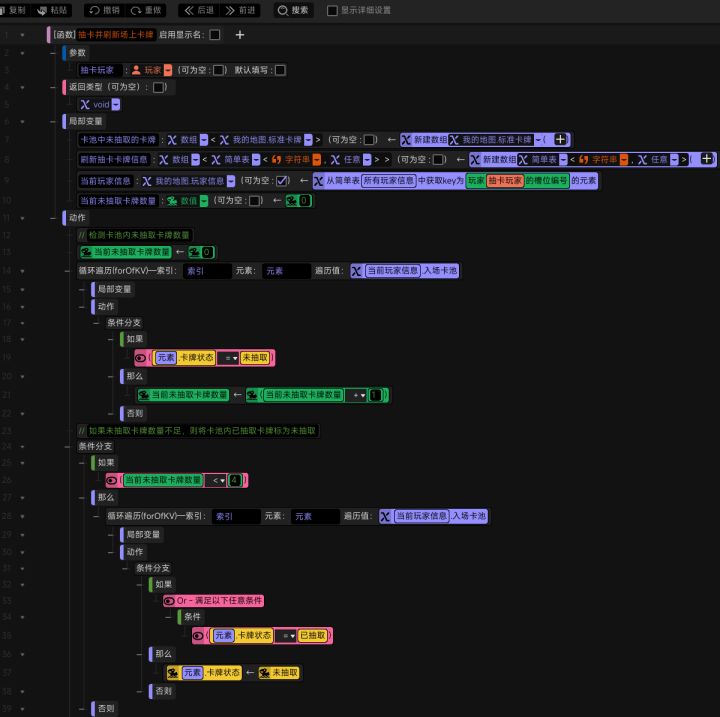The height and width of the screenshot is (717, 720).
Task: Click the 后退 back arrows icon
Action: pyautogui.click(x=189, y=10)
